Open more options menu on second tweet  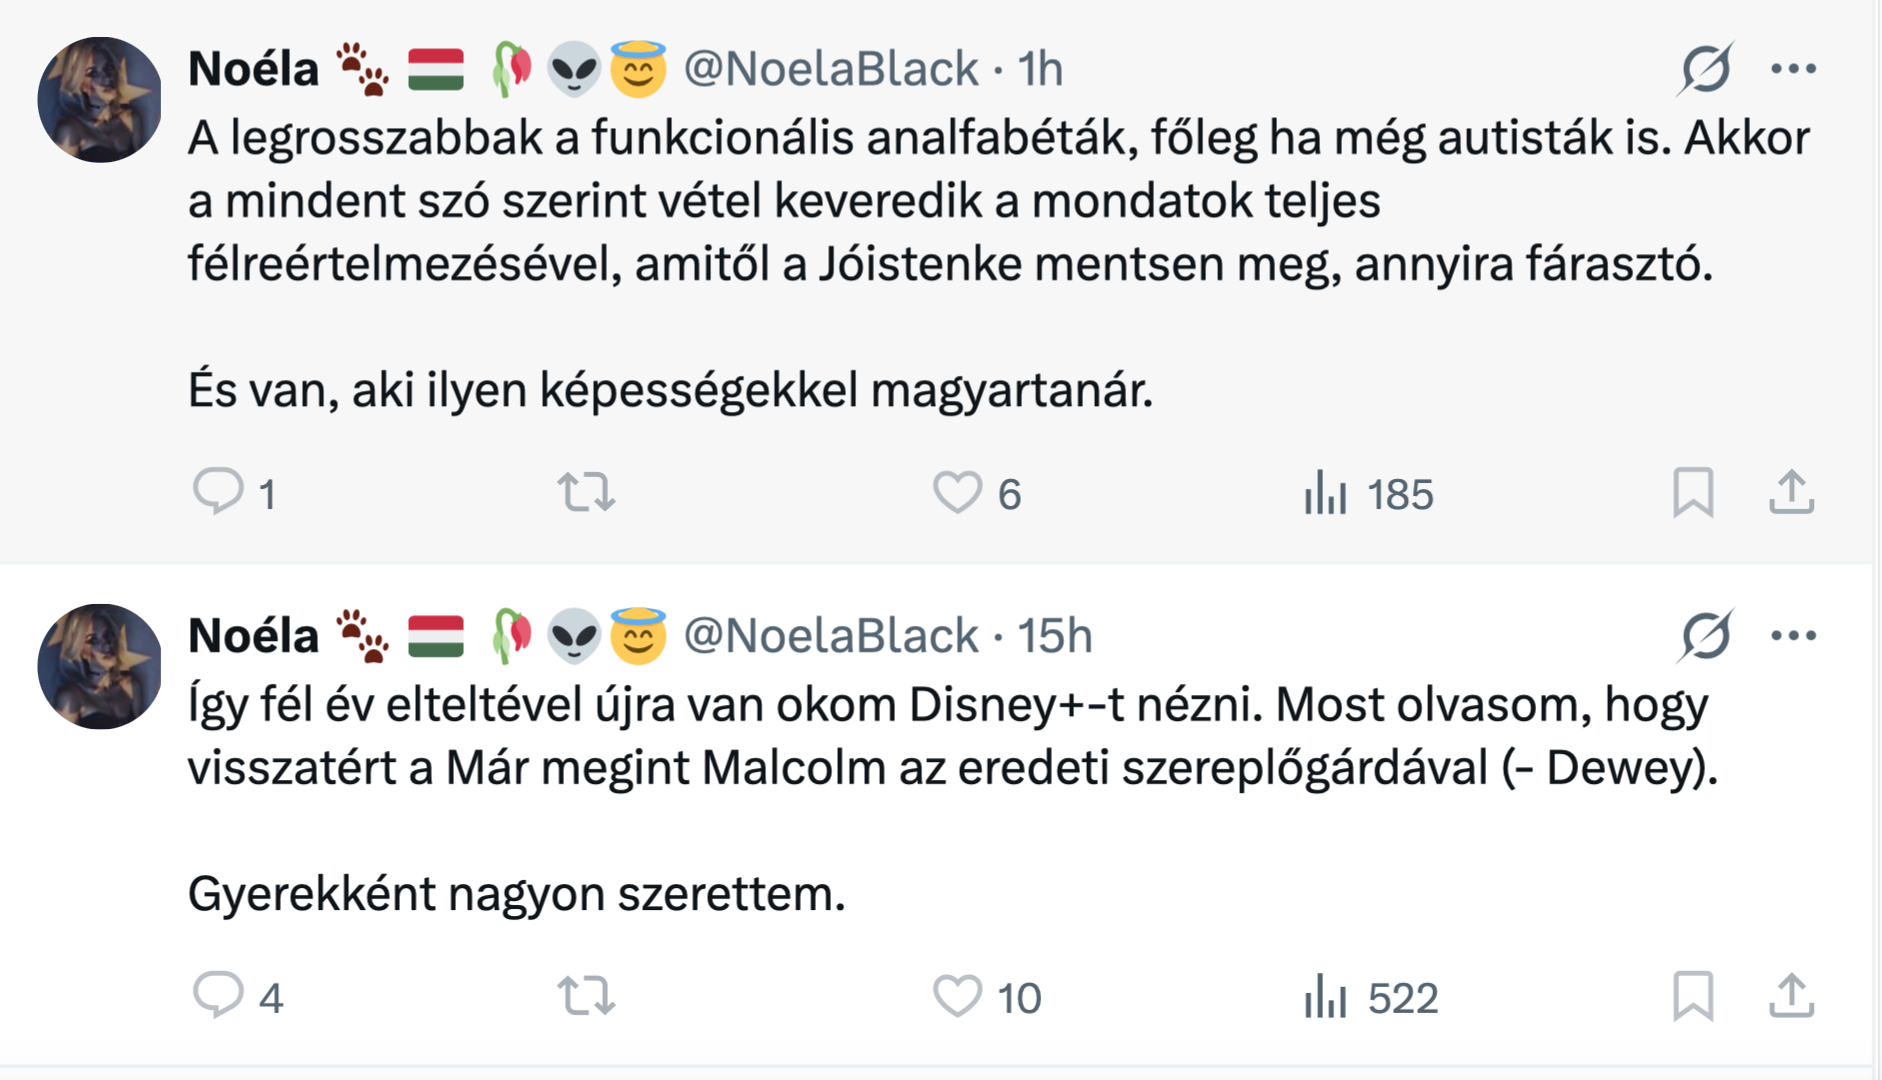[1793, 636]
